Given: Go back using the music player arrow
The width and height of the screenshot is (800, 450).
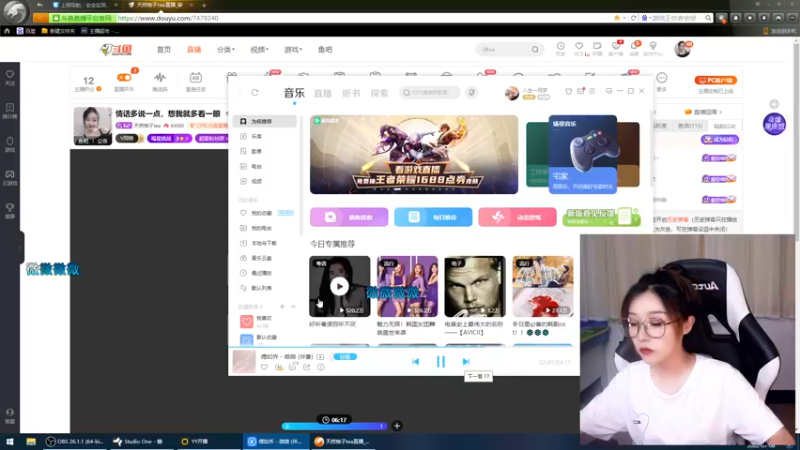Looking at the screenshot, I should coord(240,92).
